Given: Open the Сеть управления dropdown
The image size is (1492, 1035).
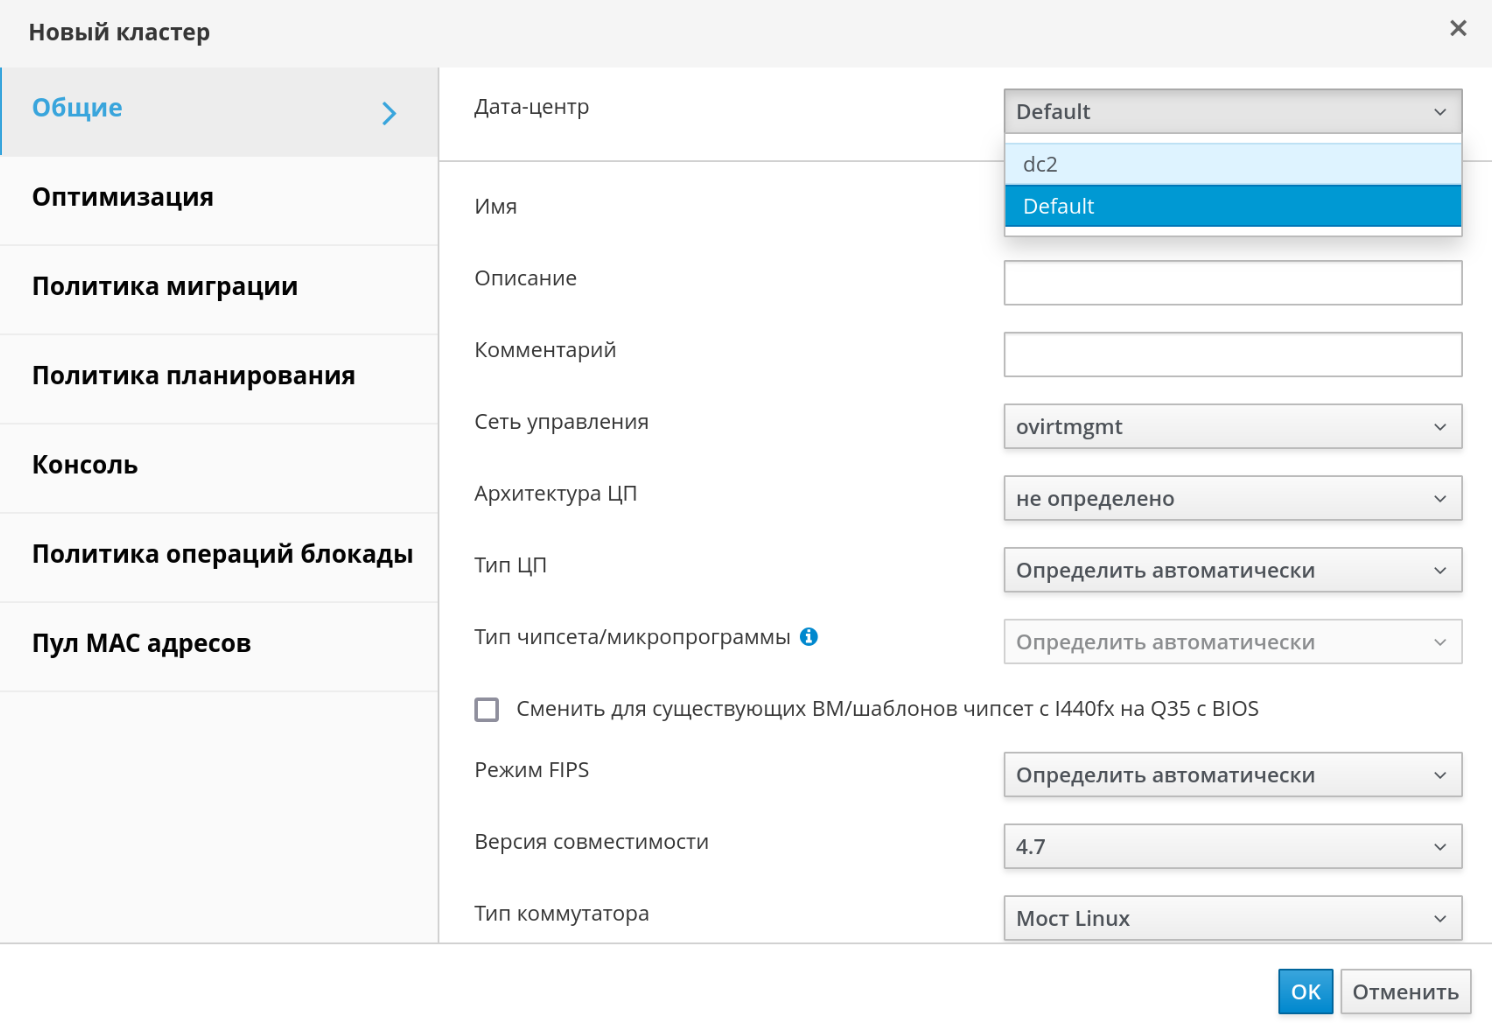Looking at the screenshot, I should pyautogui.click(x=1232, y=427).
